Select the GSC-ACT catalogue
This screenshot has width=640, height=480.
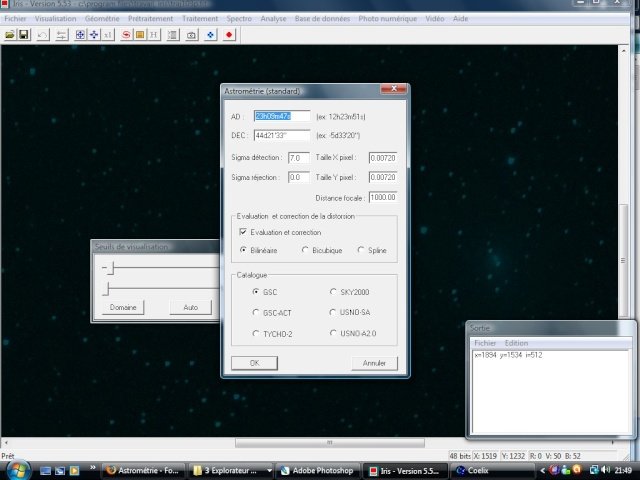point(256,312)
